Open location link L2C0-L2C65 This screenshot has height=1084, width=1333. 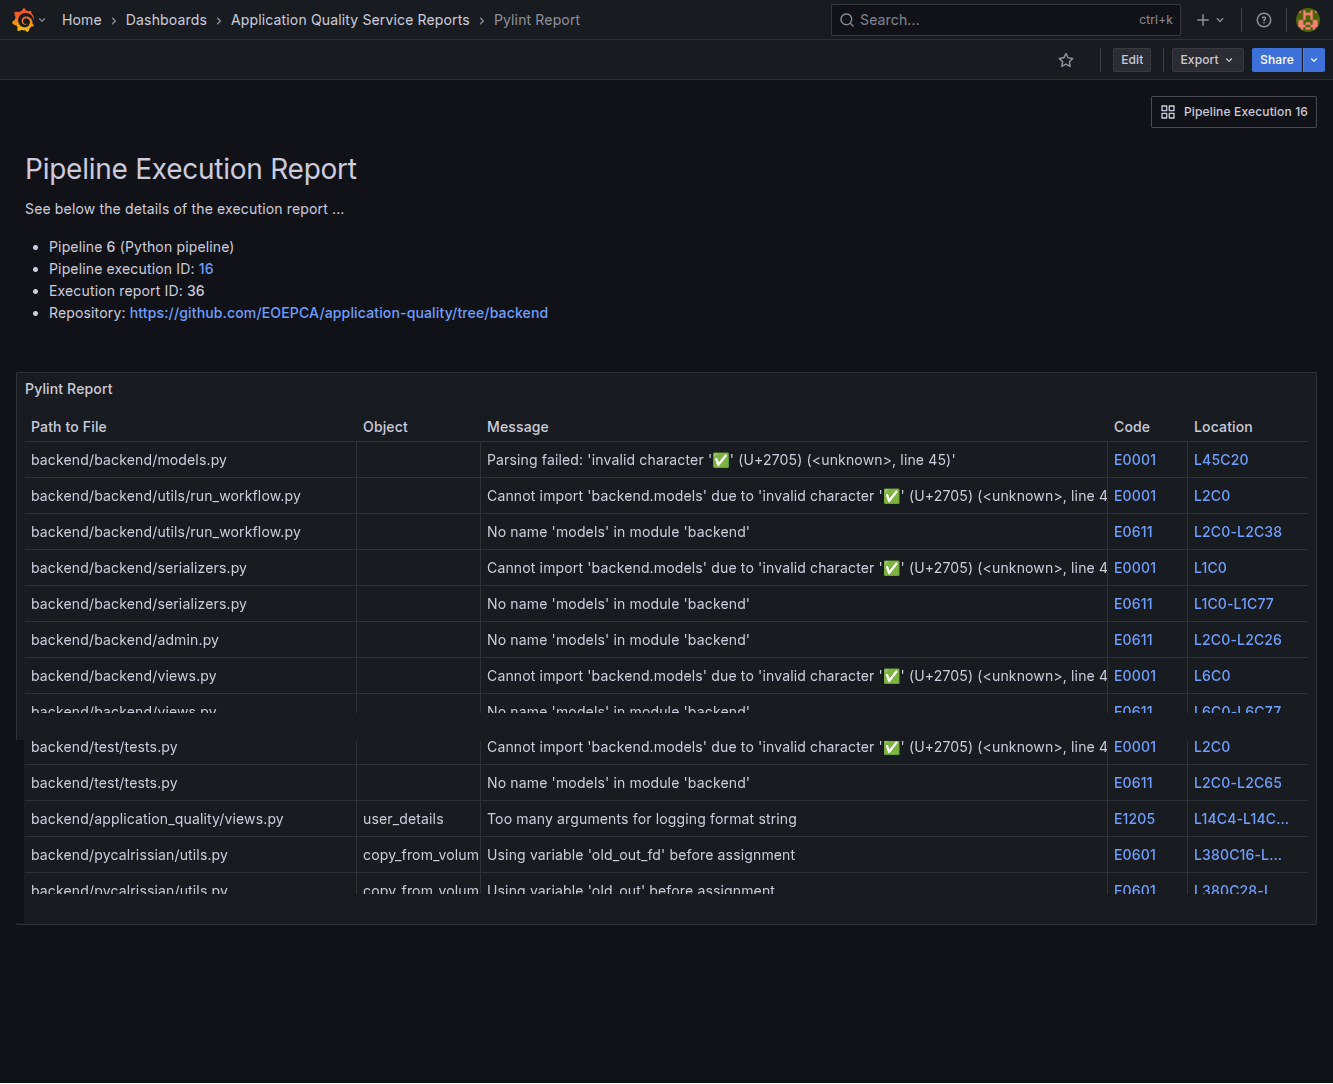(1238, 783)
